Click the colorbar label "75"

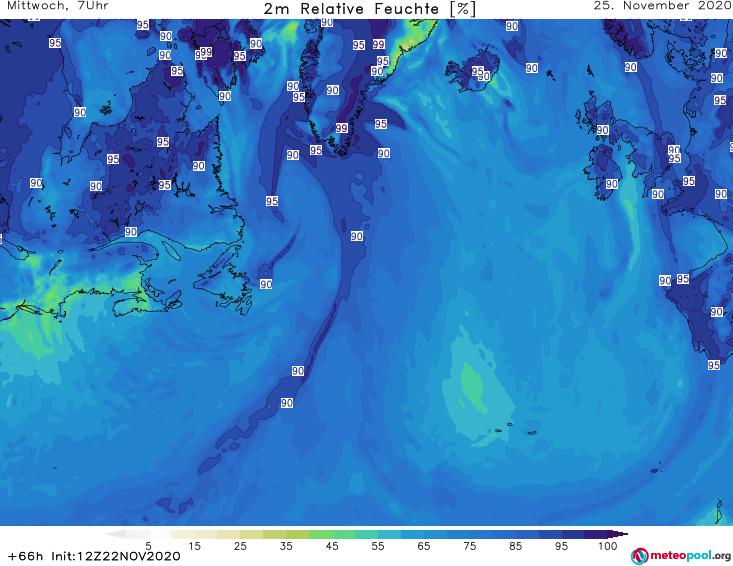click(469, 546)
